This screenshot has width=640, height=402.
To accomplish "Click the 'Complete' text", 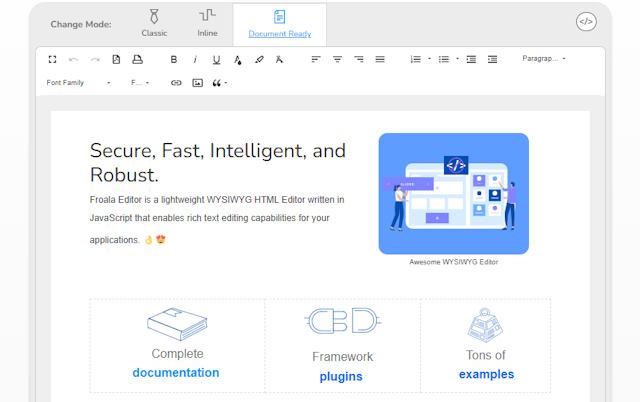I will (x=177, y=353).
